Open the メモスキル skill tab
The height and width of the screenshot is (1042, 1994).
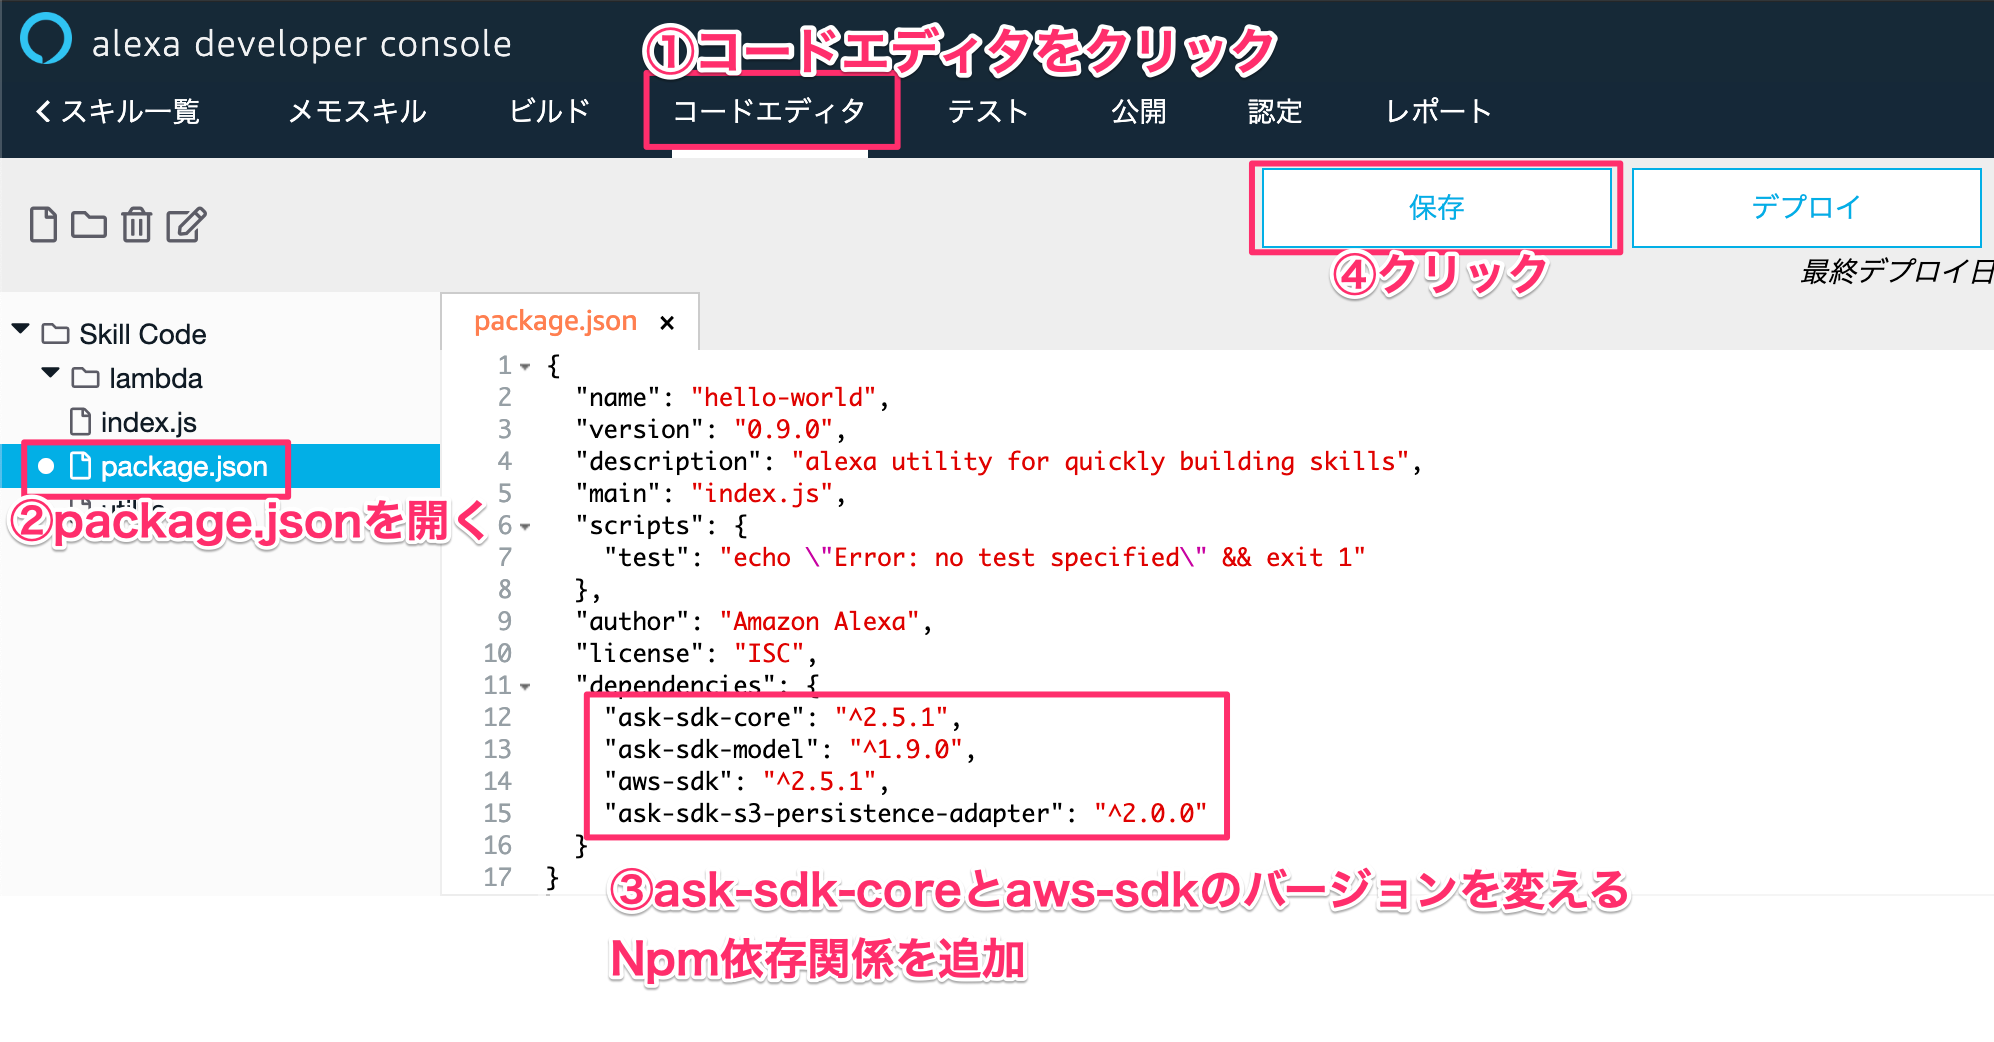coord(357,111)
